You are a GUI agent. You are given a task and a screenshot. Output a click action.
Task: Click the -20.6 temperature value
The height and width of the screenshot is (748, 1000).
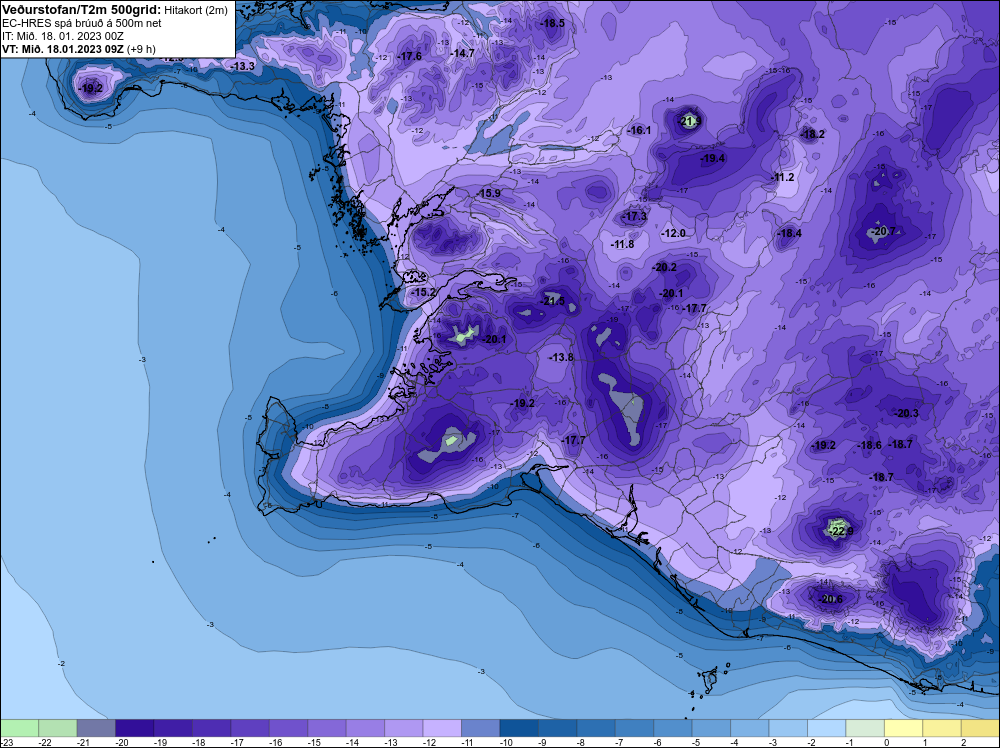[830, 599]
